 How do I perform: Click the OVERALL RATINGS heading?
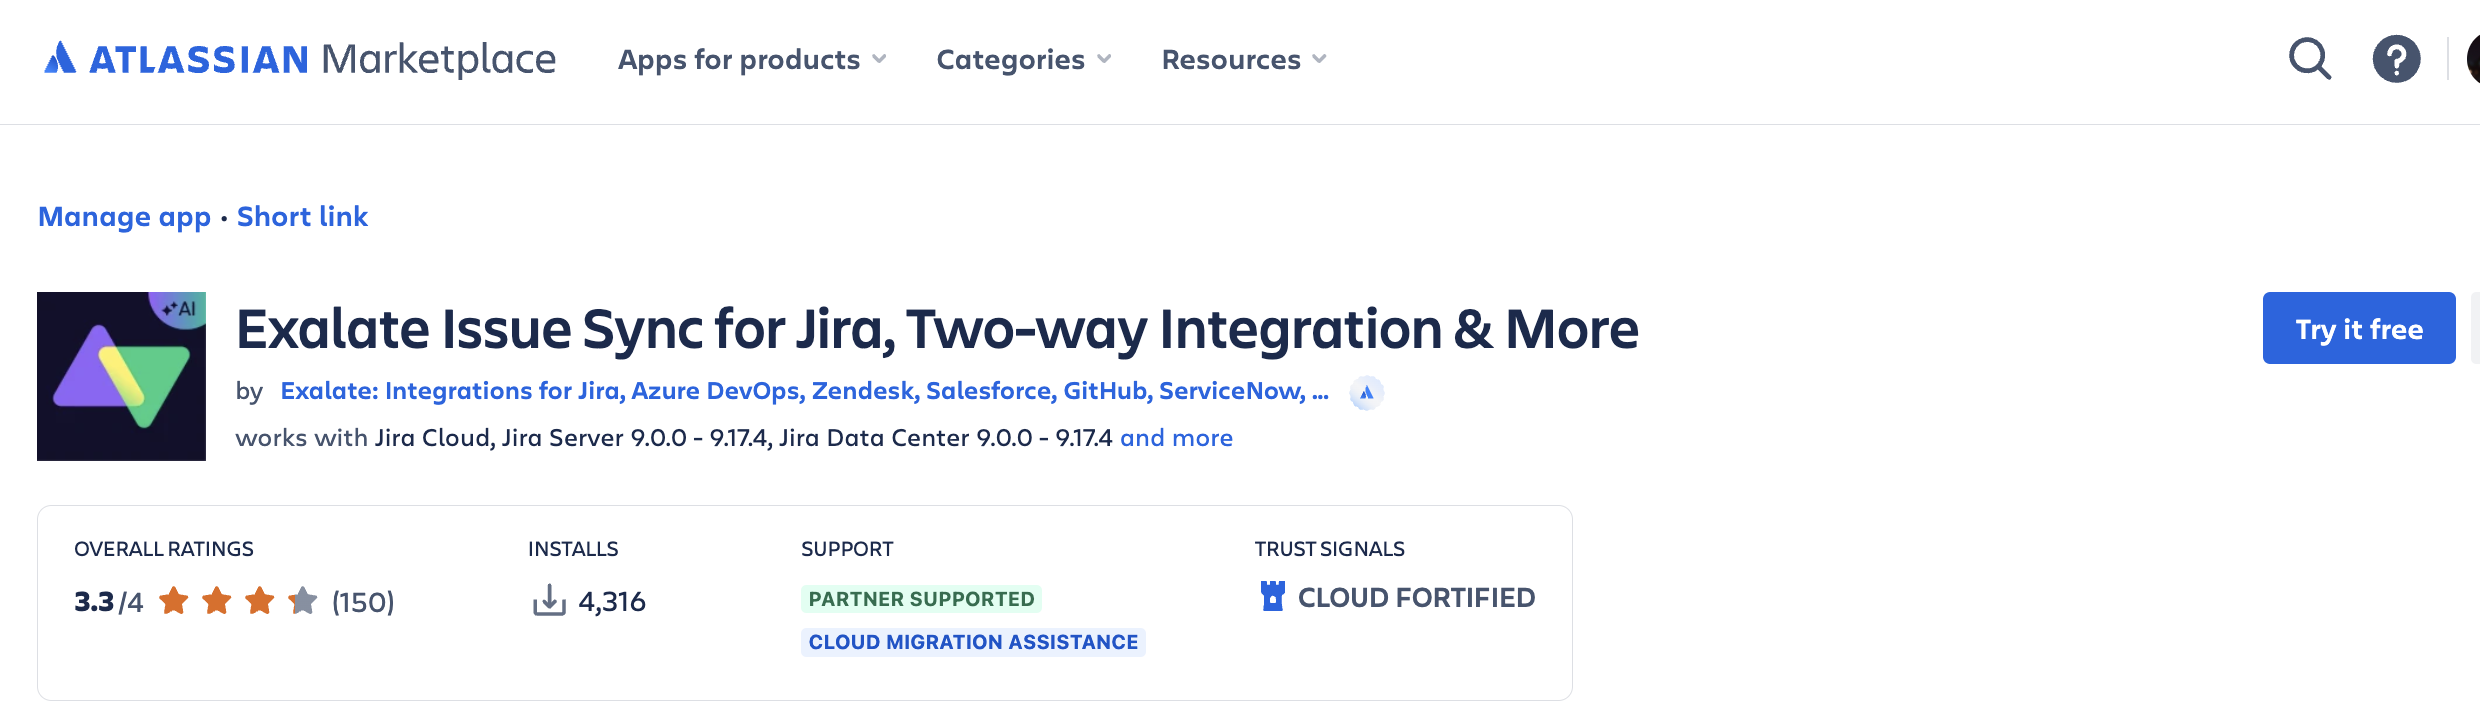click(164, 549)
